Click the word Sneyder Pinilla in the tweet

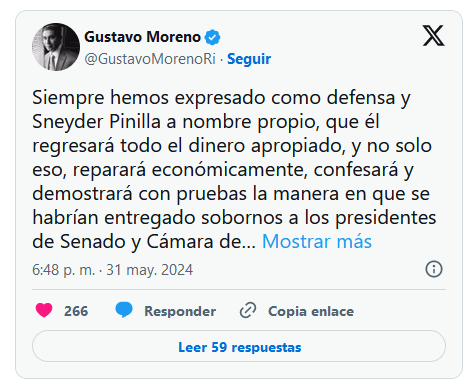pos(97,122)
